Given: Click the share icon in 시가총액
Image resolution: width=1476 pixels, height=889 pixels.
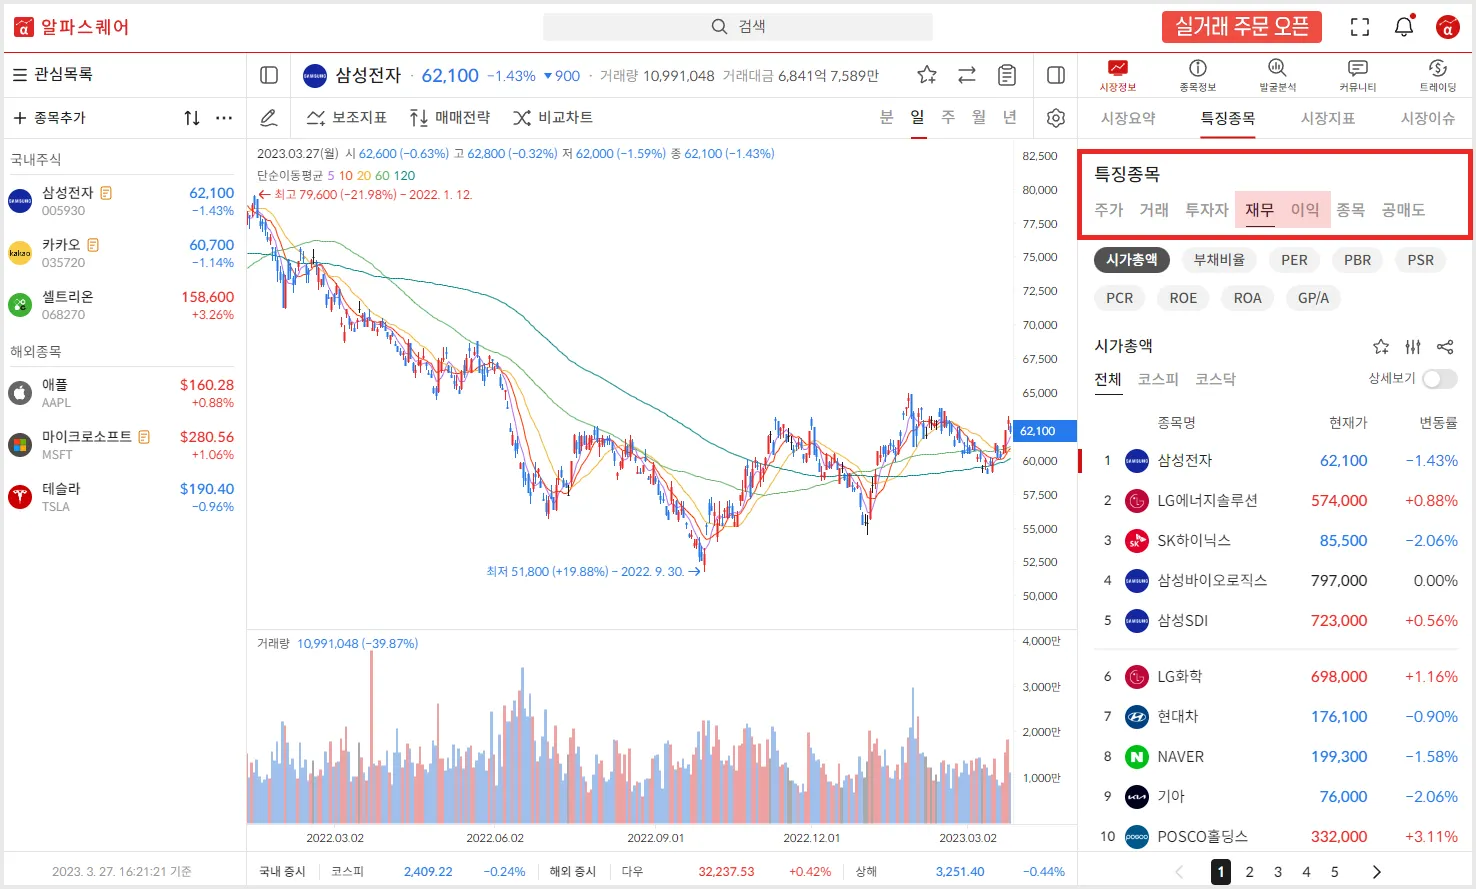Looking at the screenshot, I should point(1445,347).
